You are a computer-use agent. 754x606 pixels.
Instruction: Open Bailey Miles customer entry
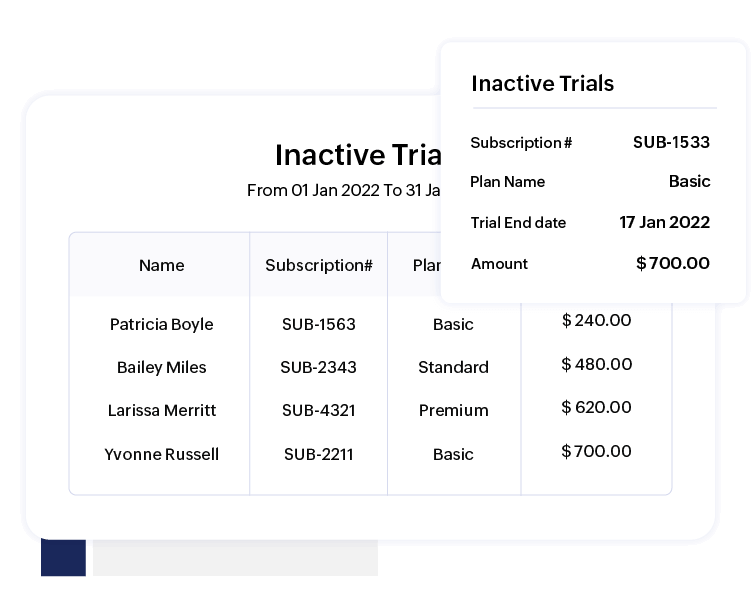(x=162, y=367)
